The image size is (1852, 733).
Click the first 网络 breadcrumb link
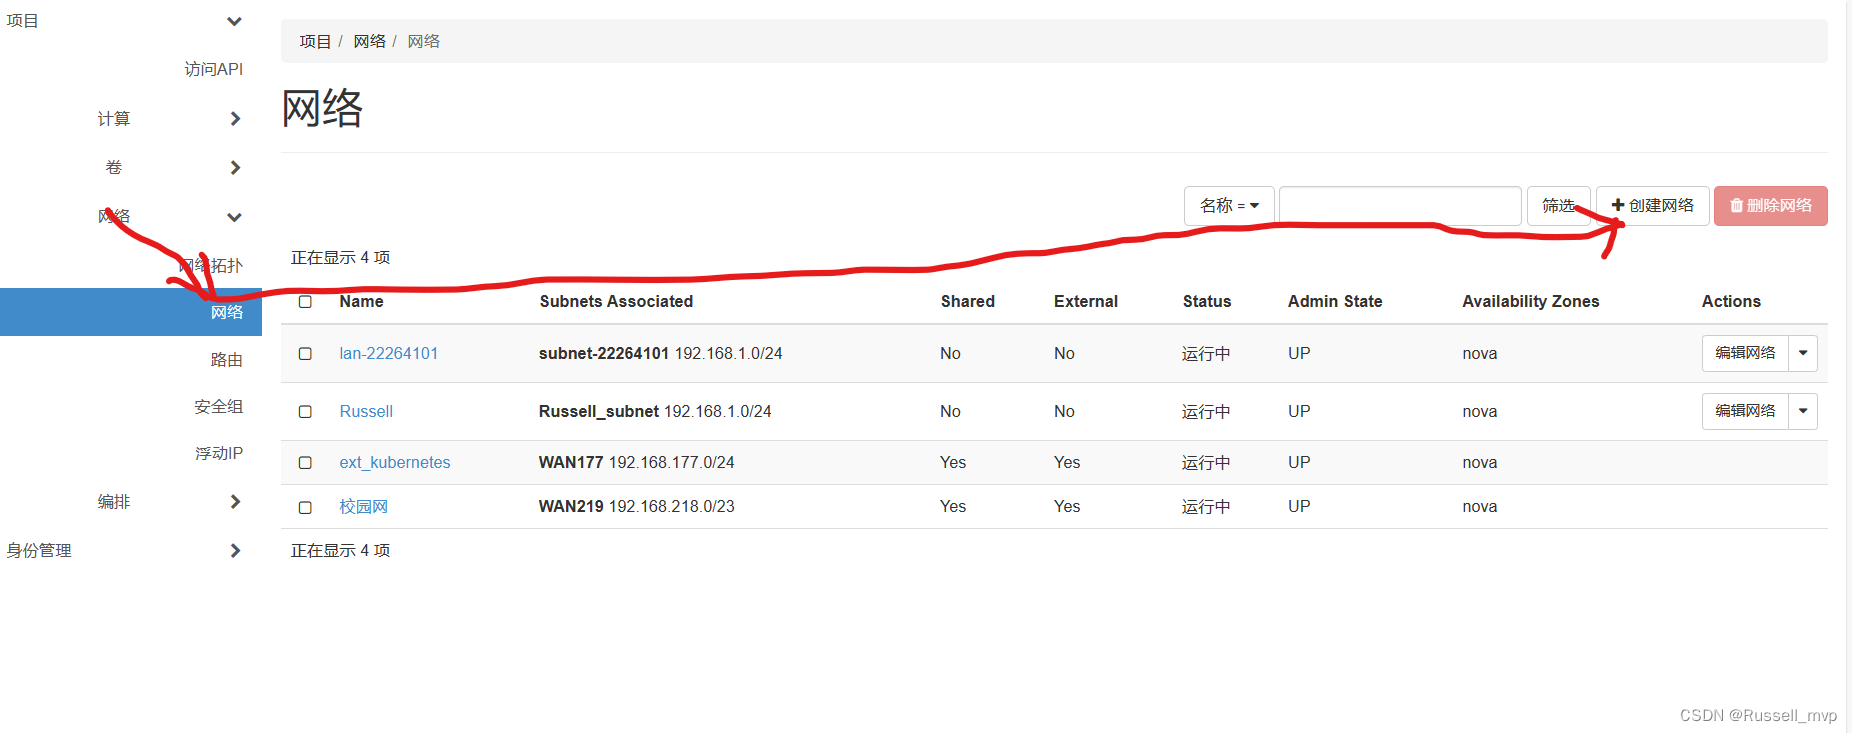(369, 41)
